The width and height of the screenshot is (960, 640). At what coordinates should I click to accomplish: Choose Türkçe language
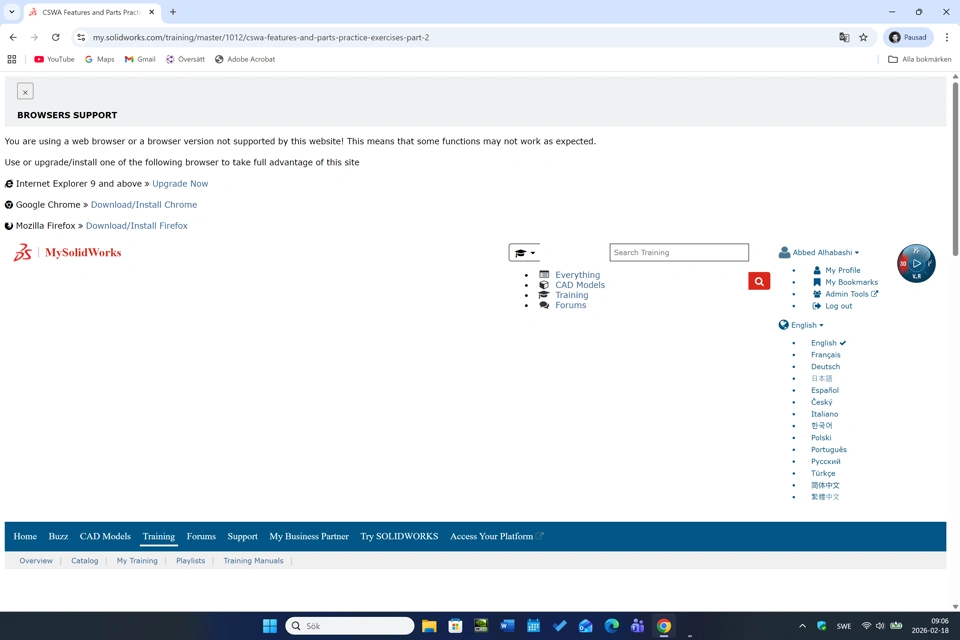pos(823,473)
